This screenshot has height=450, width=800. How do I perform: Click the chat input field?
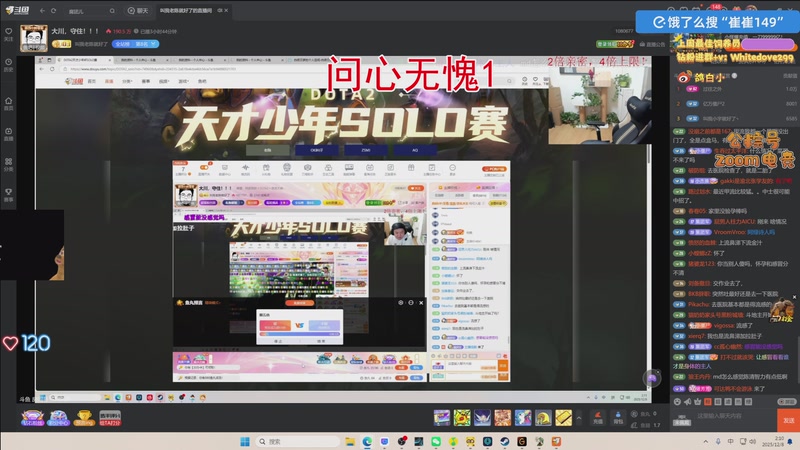[735, 420]
